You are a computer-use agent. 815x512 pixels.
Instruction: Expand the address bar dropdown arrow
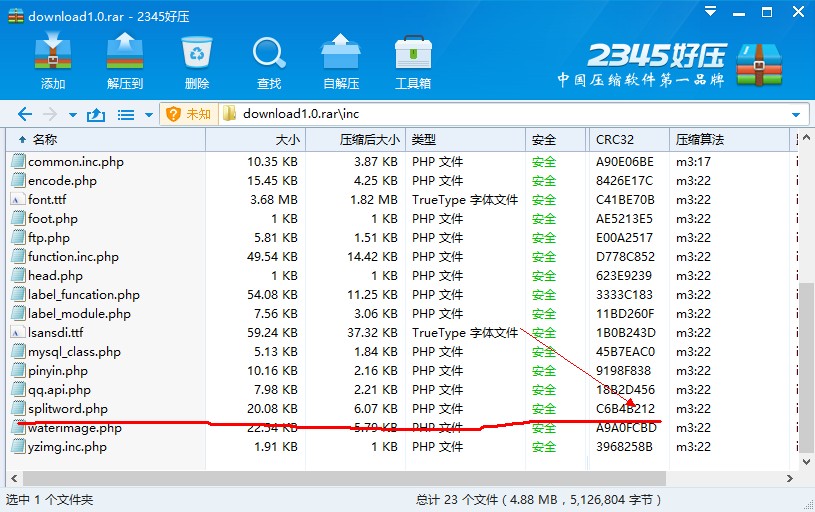(796, 114)
